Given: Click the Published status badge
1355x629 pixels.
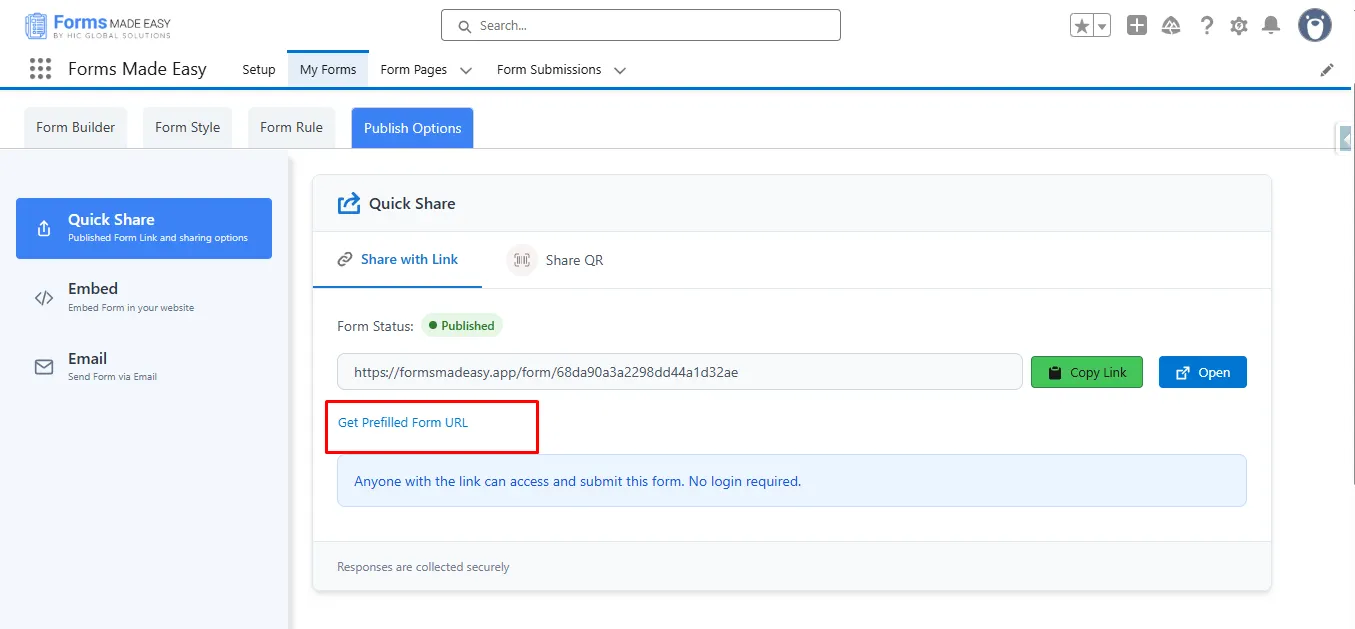Looking at the screenshot, I should [x=462, y=326].
